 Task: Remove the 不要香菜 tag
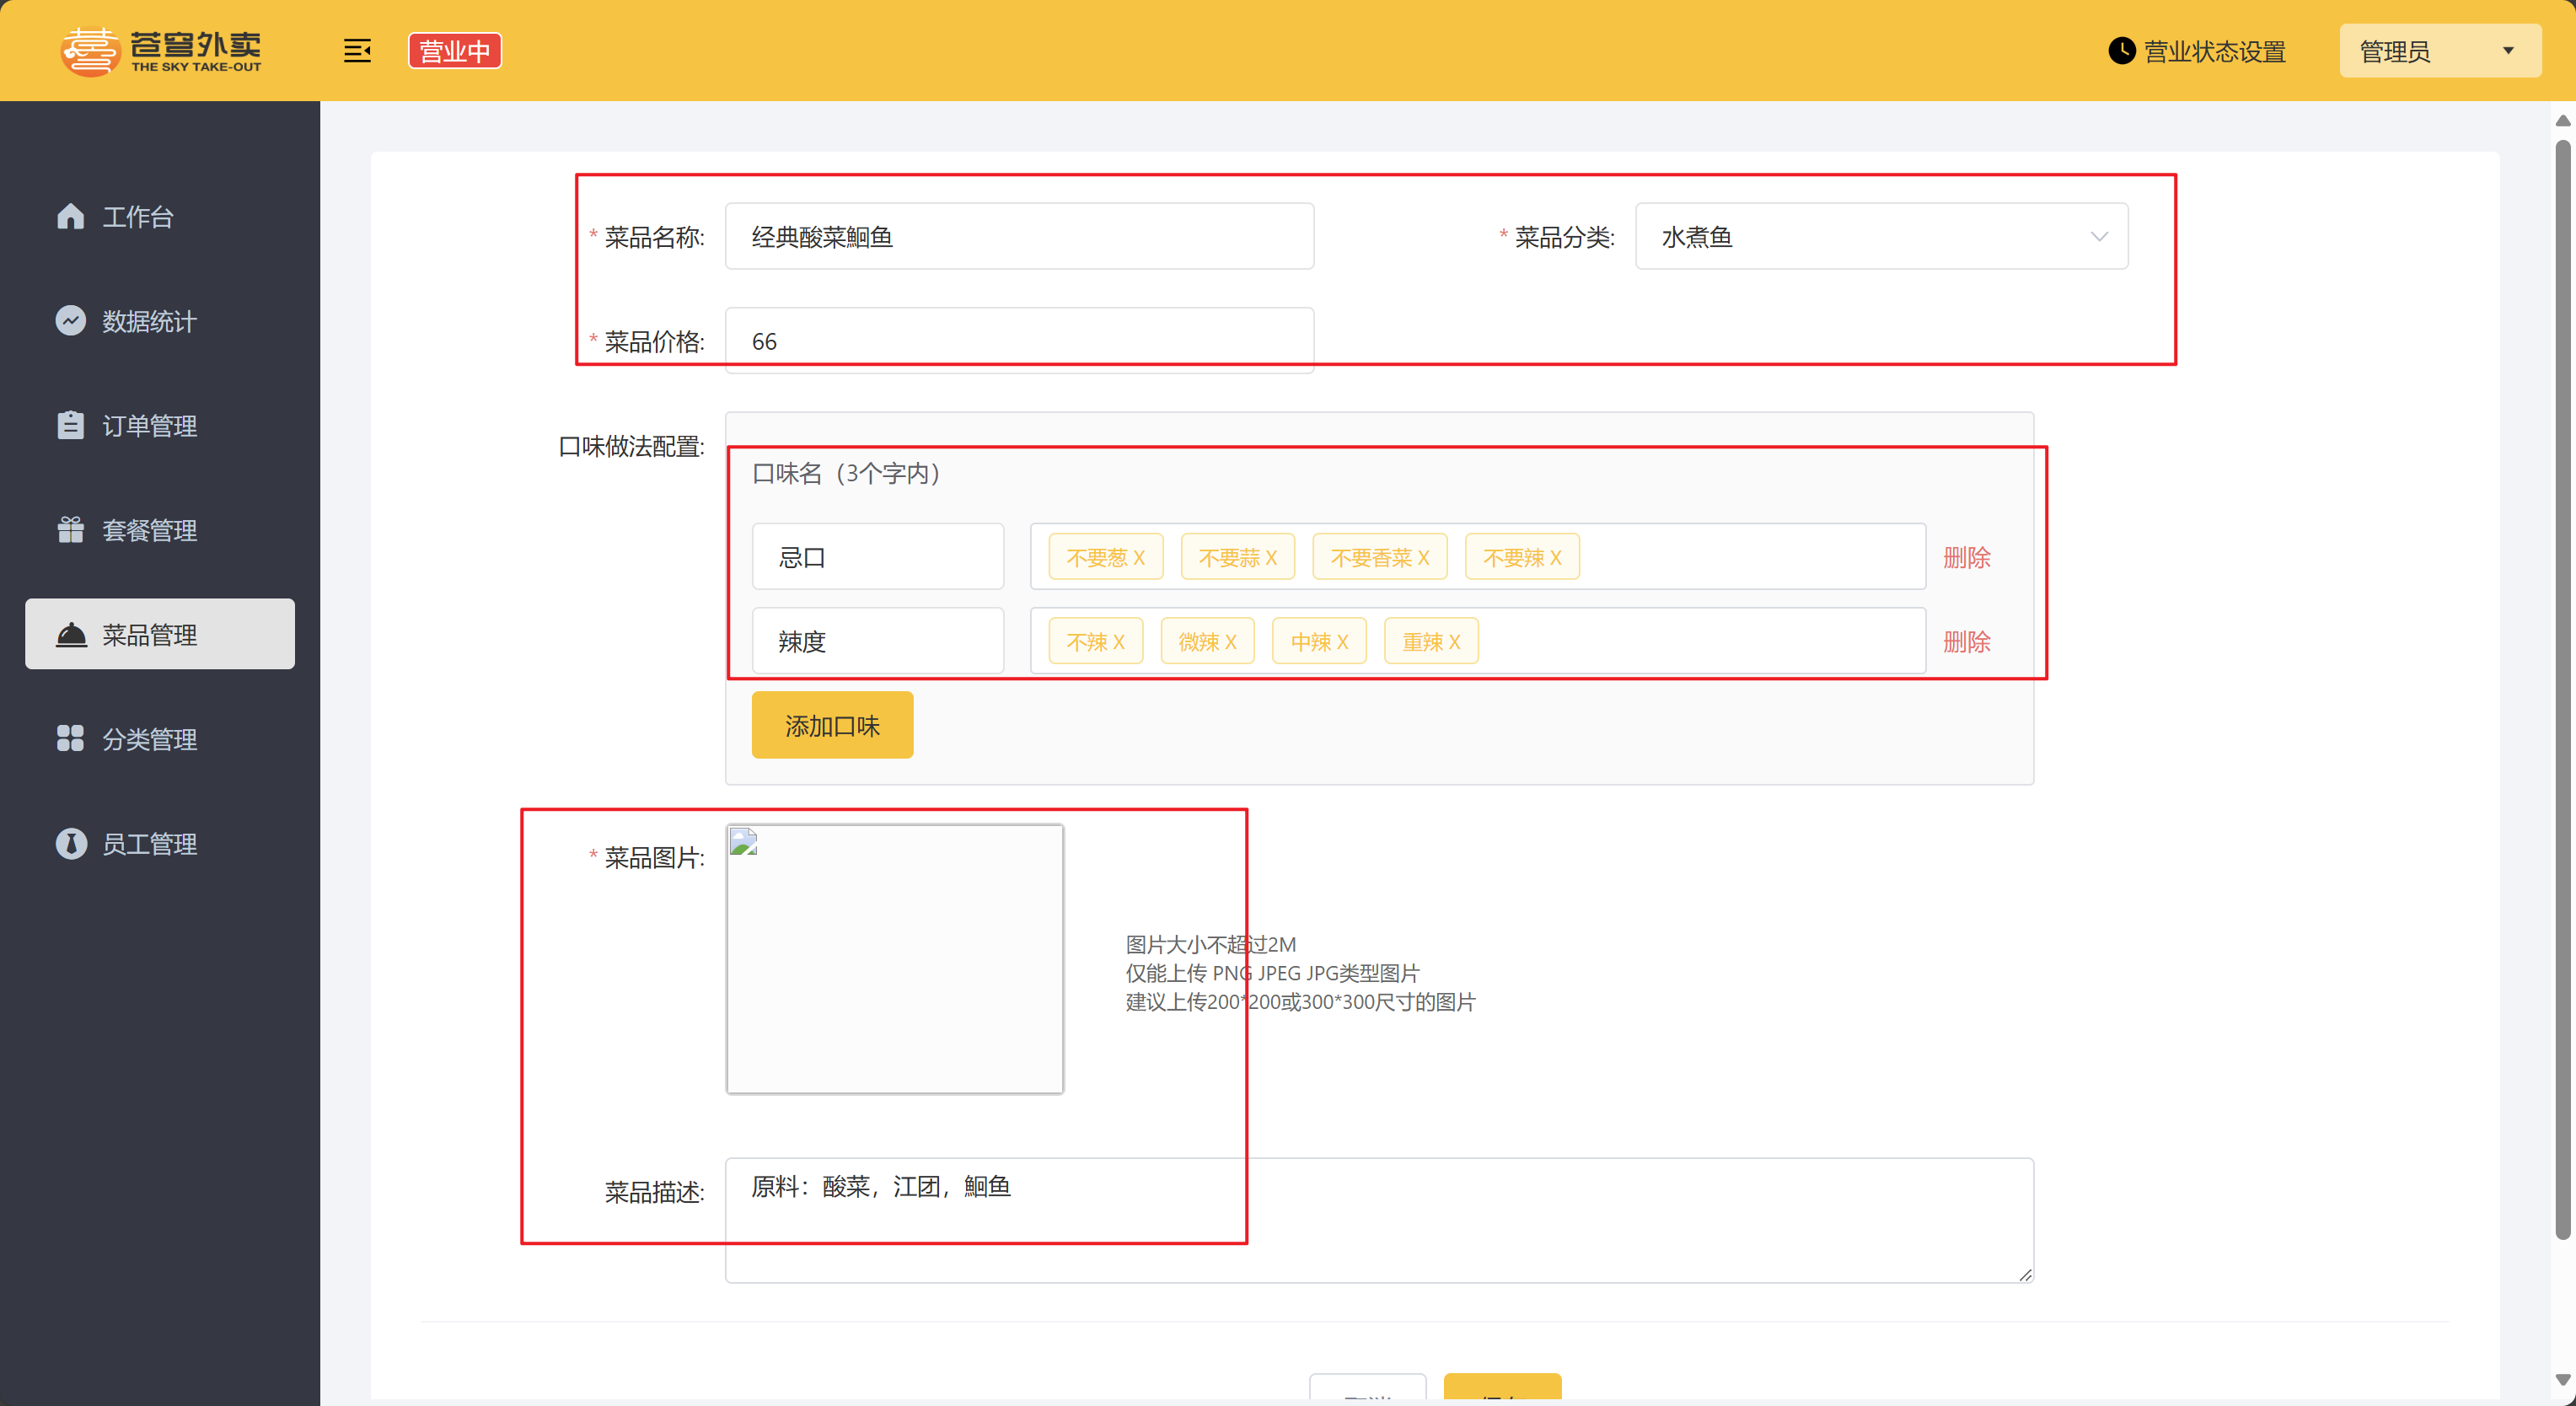point(1423,558)
